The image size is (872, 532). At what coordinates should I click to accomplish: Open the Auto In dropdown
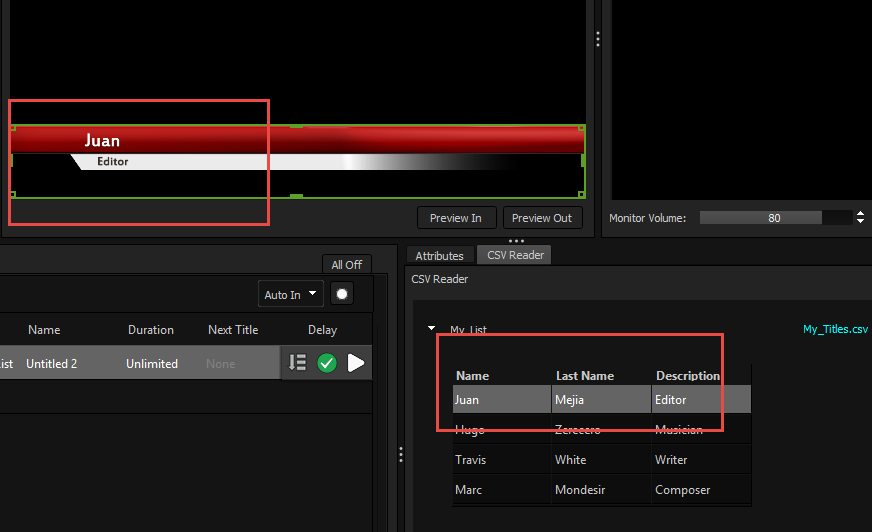pyautogui.click(x=290, y=294)
